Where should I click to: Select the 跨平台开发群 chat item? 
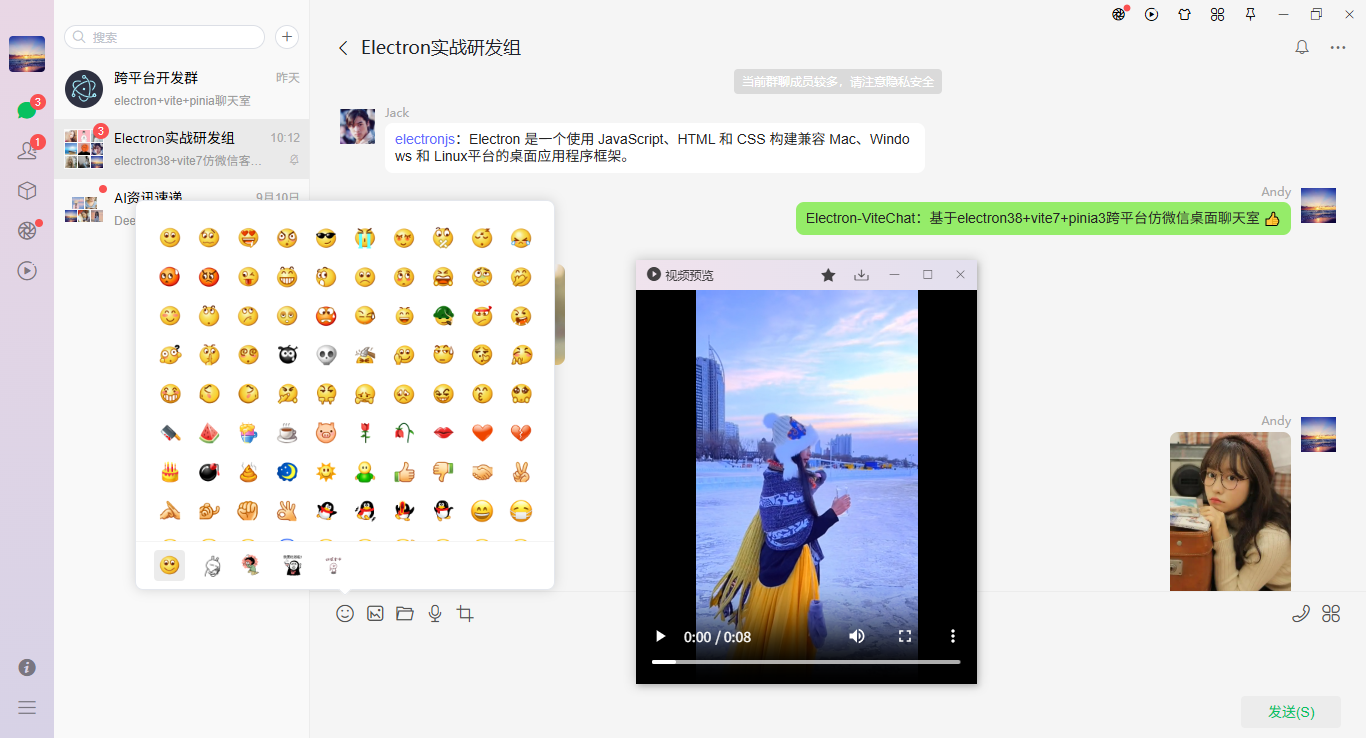click(180, 88)
